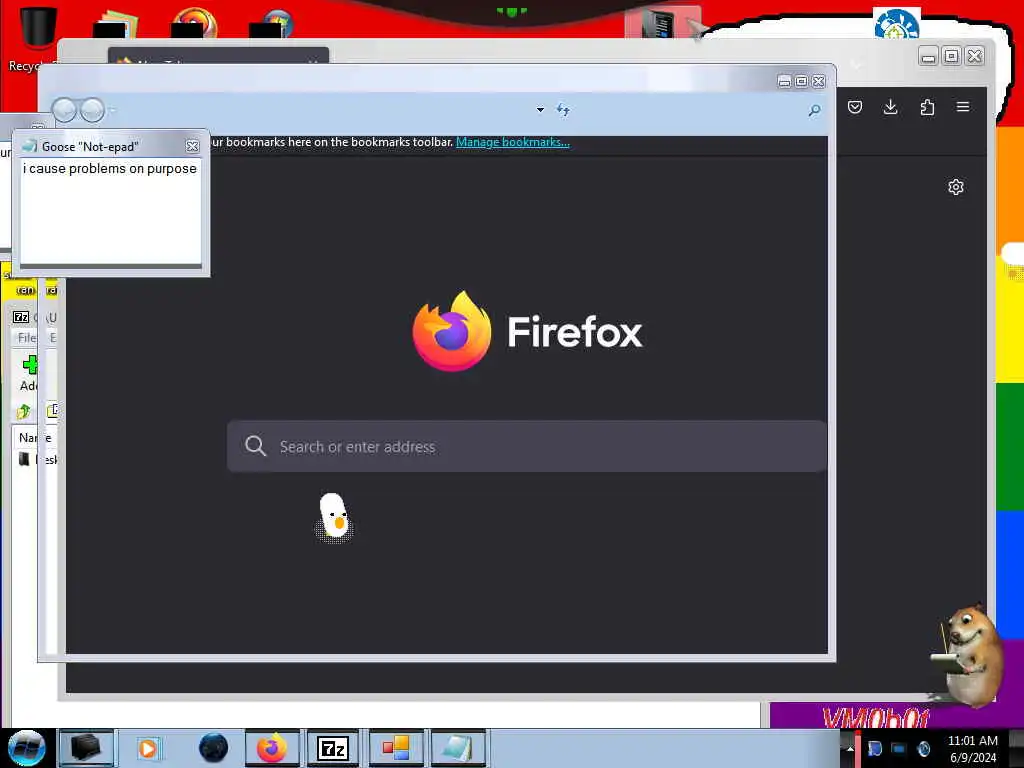Show hidden system tray icons arrow
Viewport: 1024px width, 768px height.
click(850, 748)
